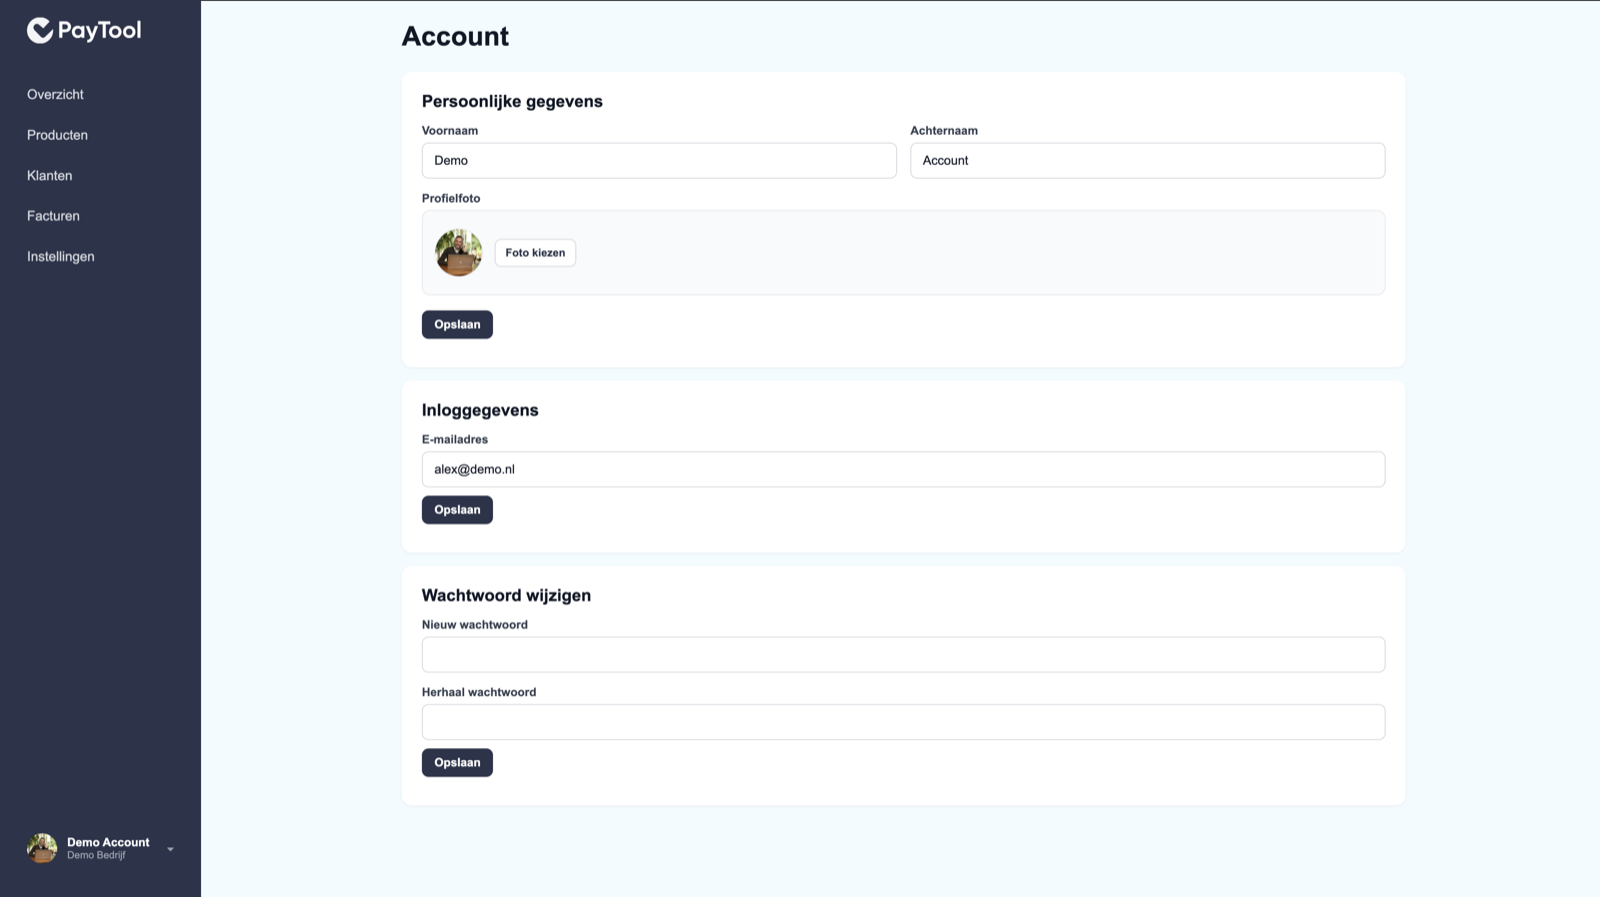Click the Voornaam input field
1600x897 pixels.
tap(659, 160)
